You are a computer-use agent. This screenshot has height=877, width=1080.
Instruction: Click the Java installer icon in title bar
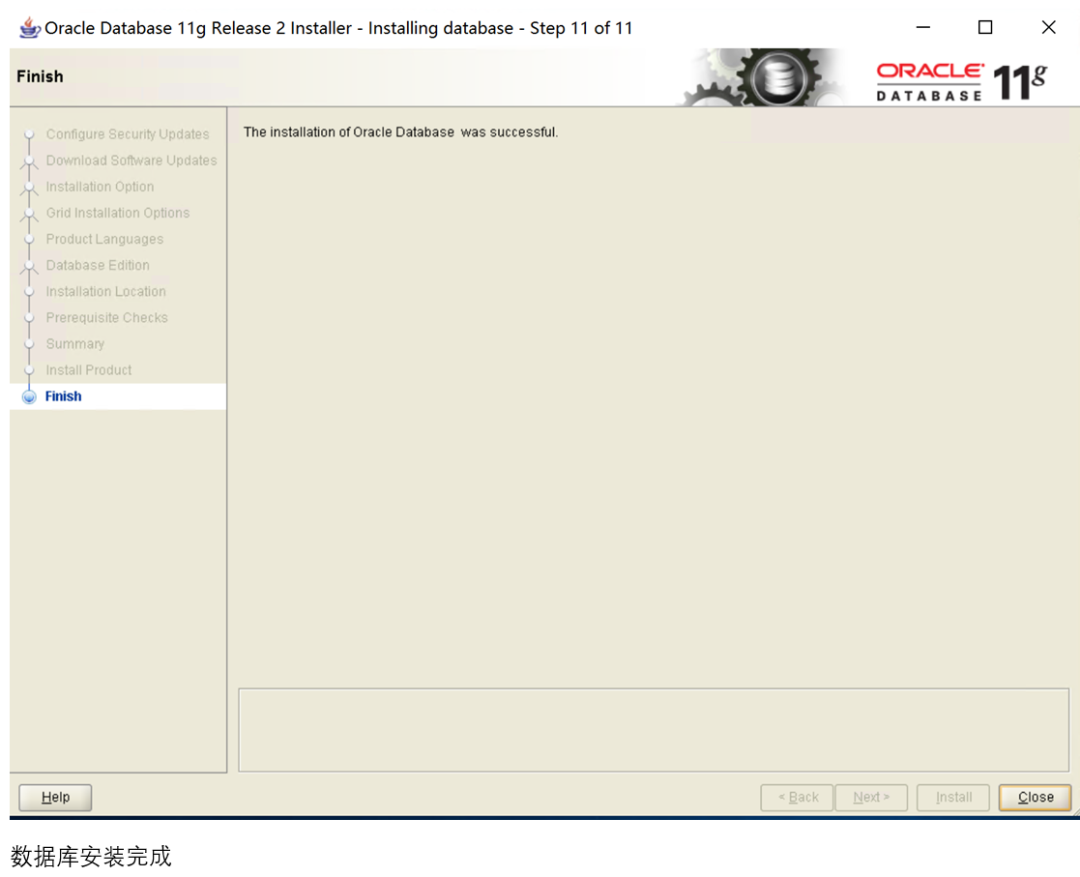[29, 28]
